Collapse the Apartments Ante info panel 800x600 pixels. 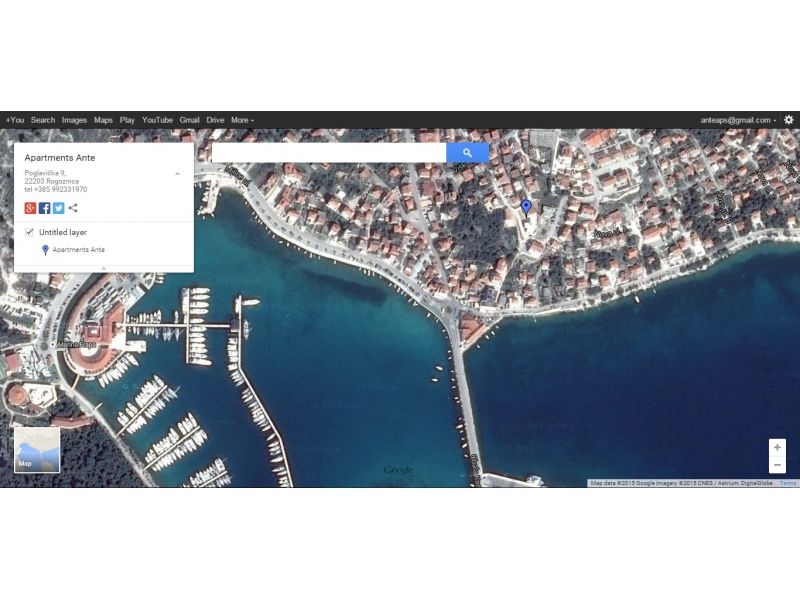178,172
